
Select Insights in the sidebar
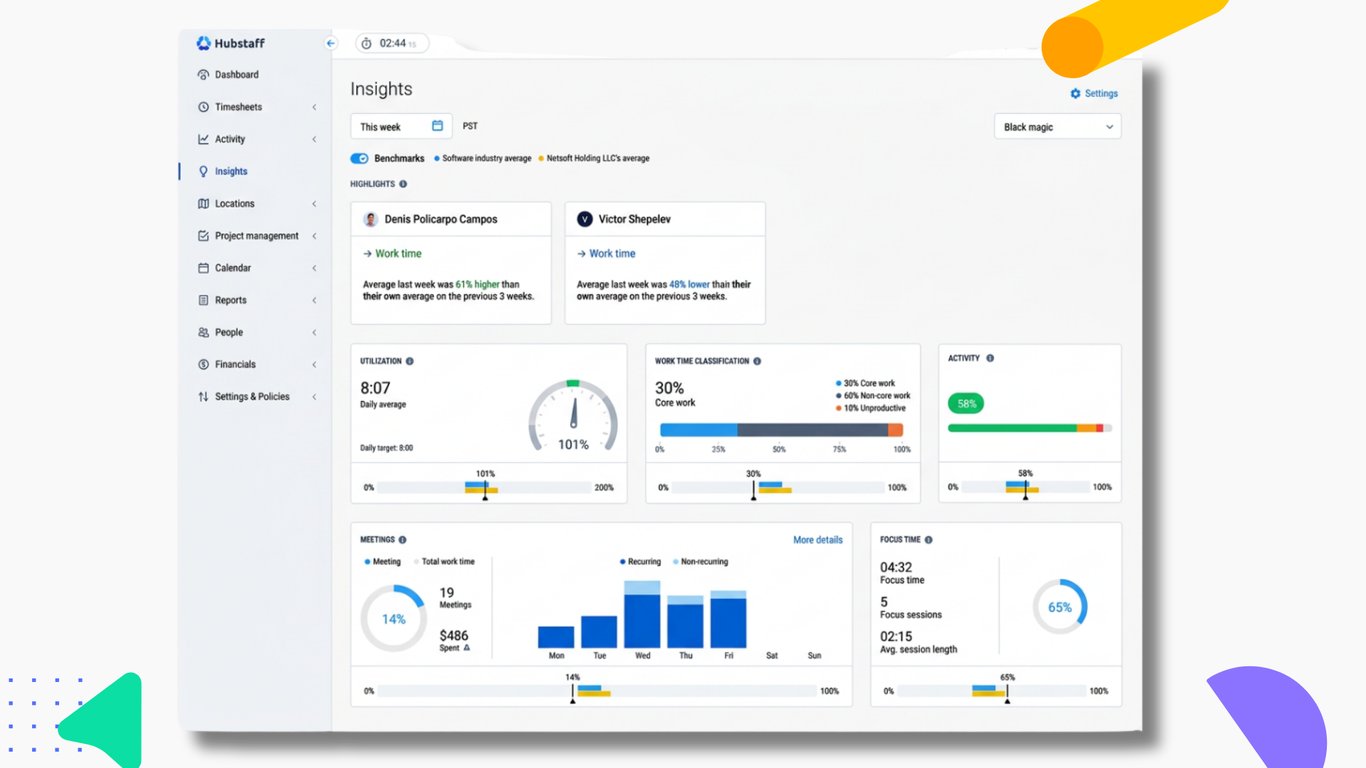231,171
